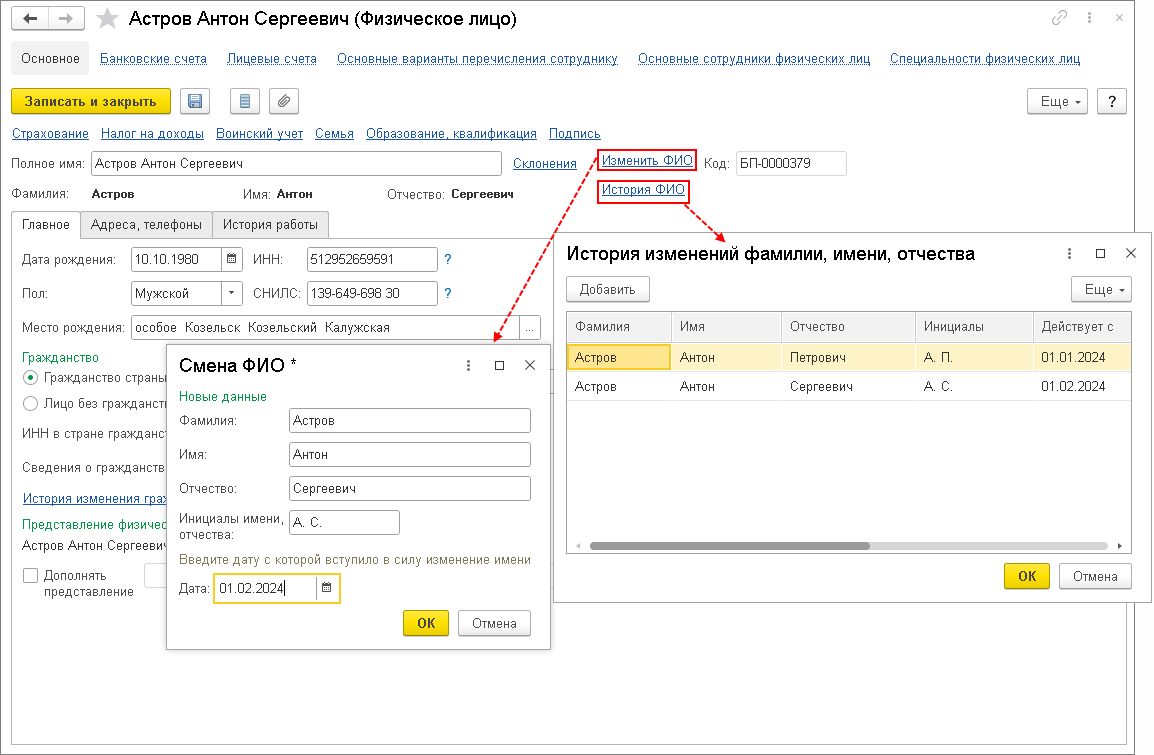
Task: Open История ФИО link
Action: 643,189
